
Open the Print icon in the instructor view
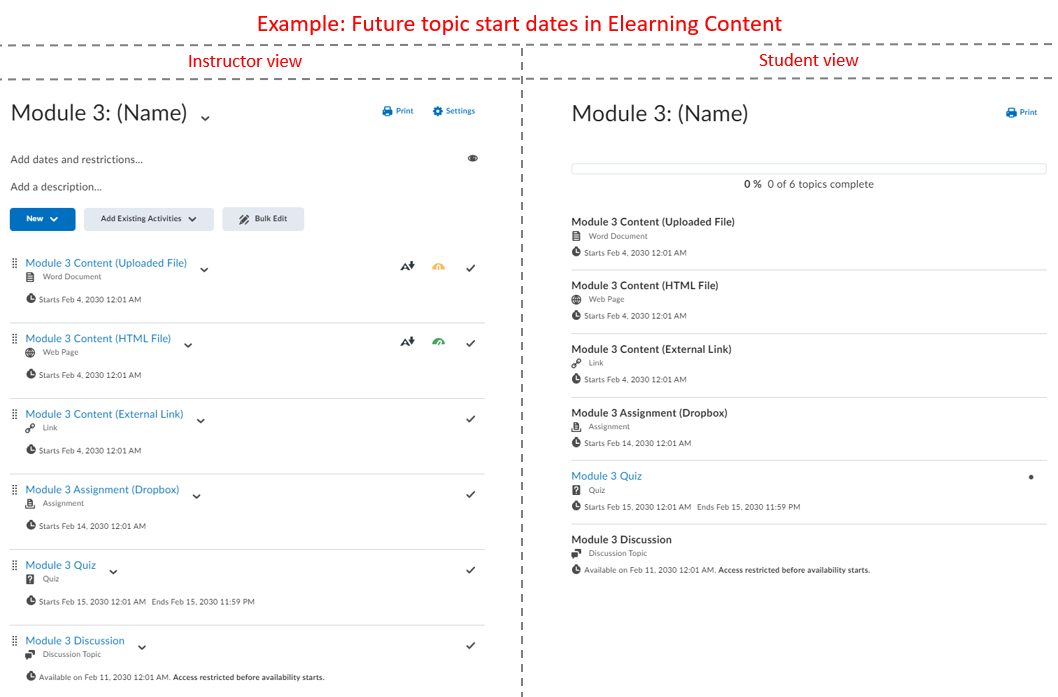[x=397, y=111]
